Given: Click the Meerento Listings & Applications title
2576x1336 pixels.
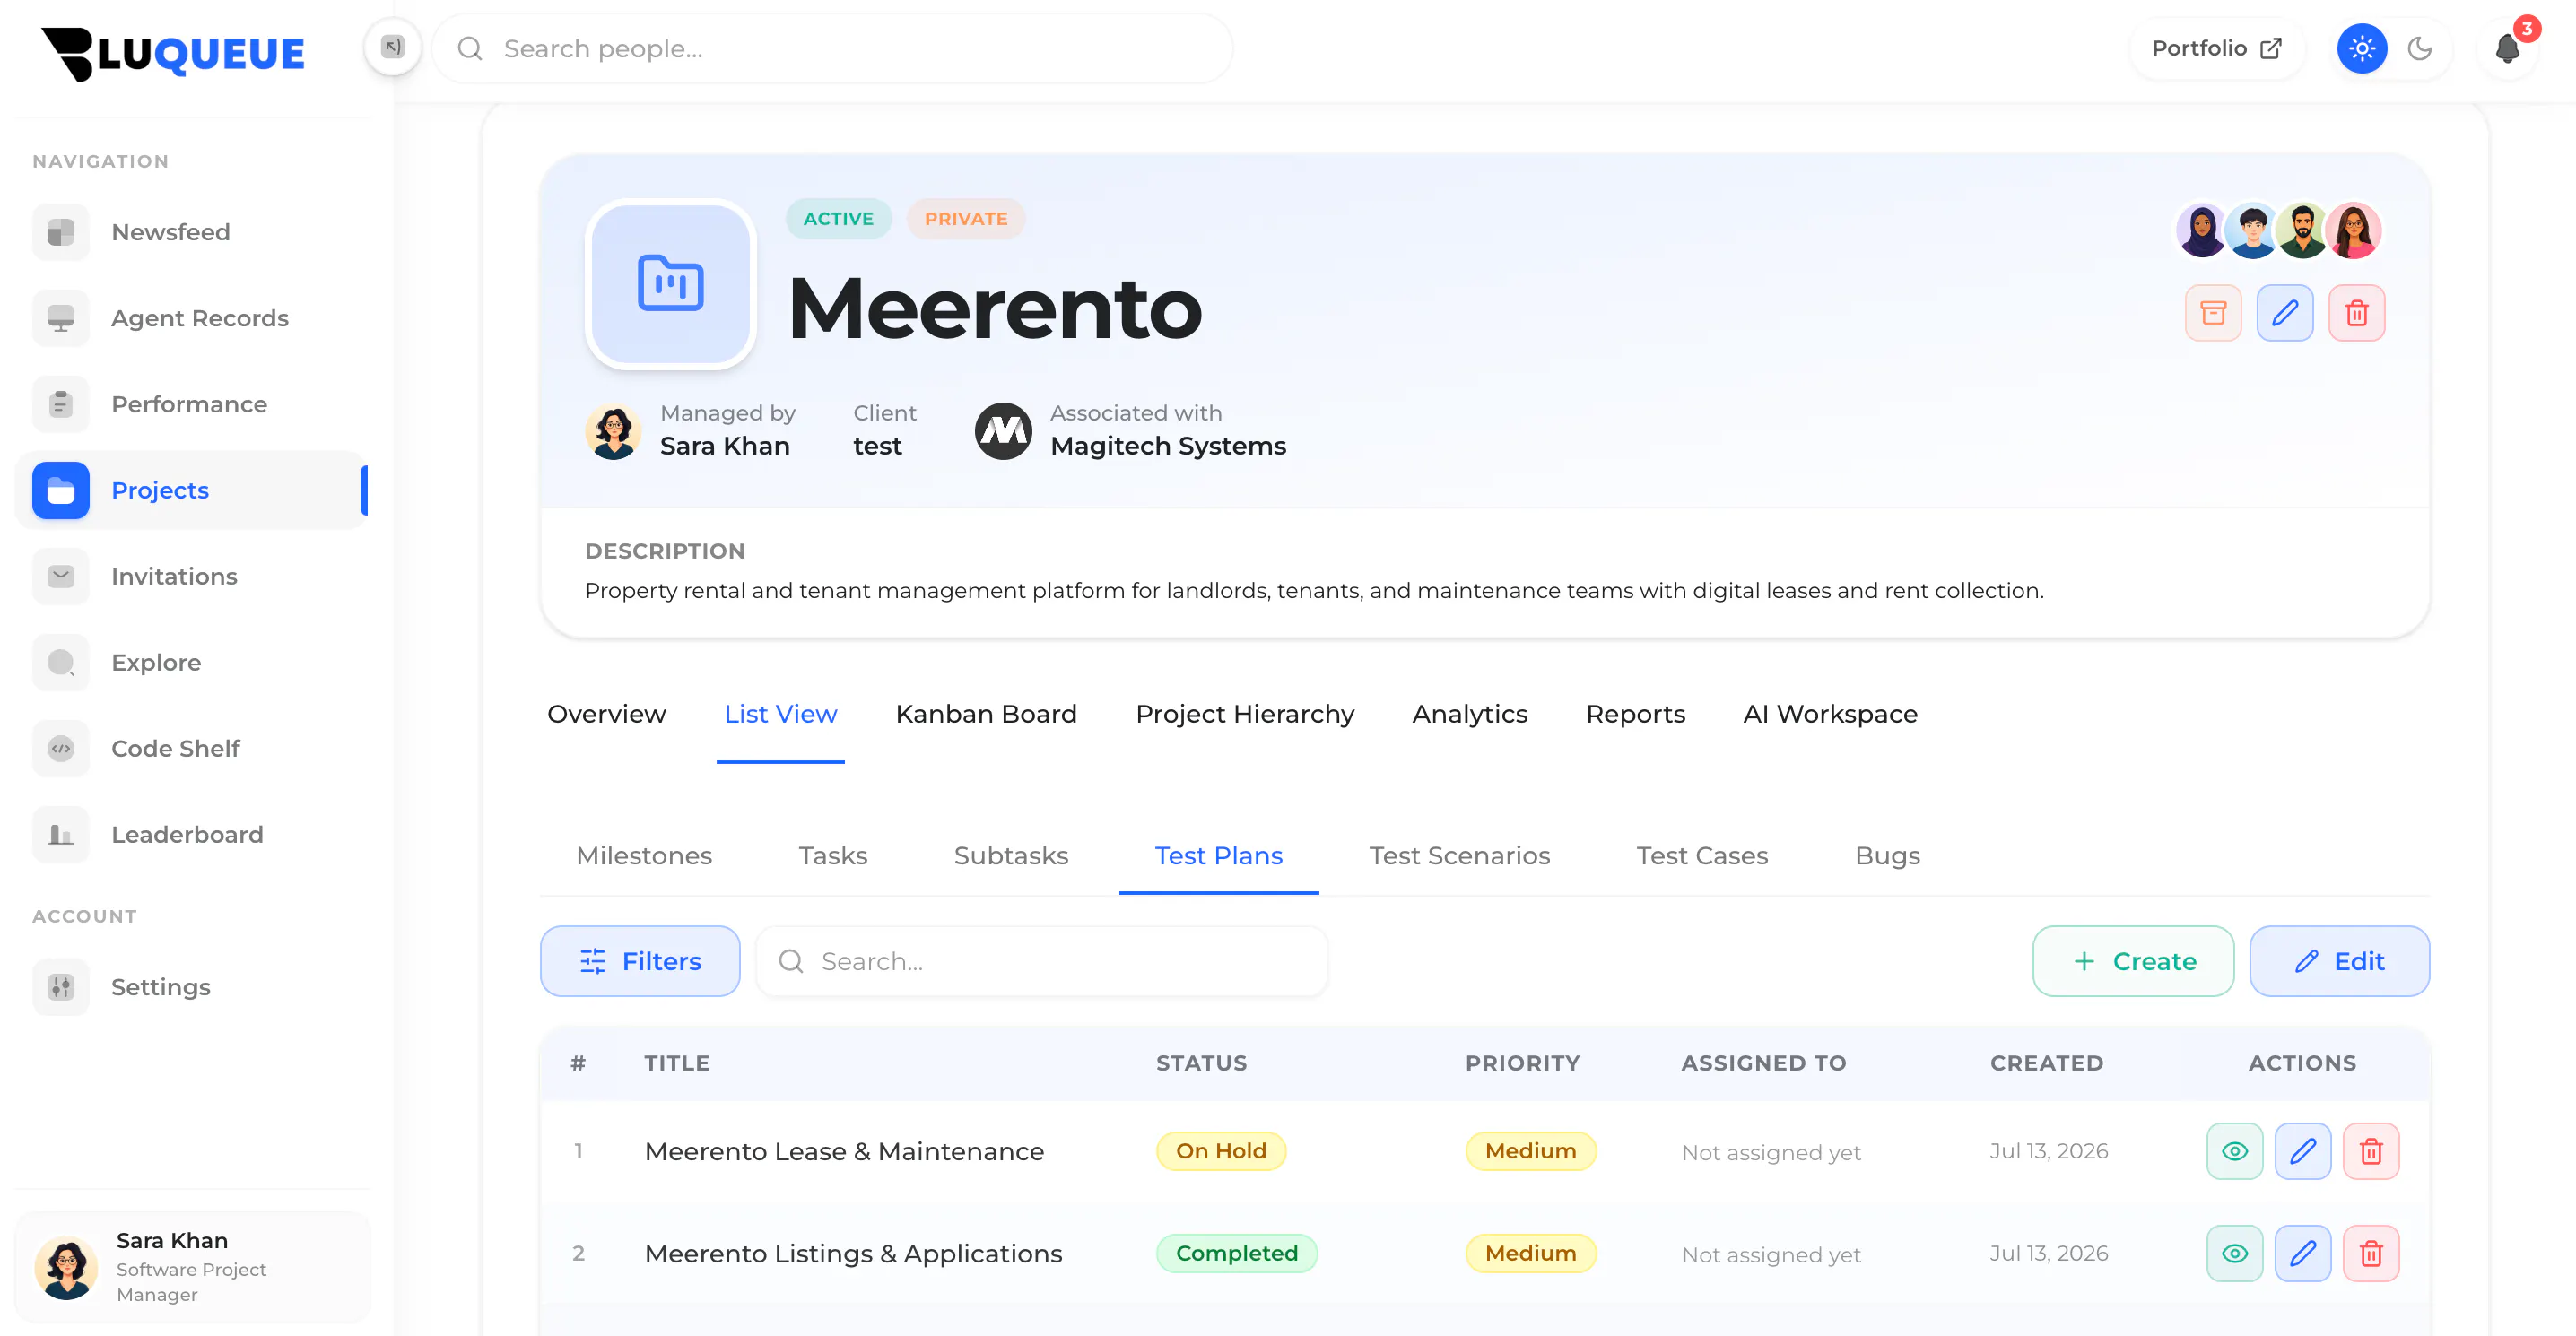Looking at the screenshot, I should coord(853,1254).
